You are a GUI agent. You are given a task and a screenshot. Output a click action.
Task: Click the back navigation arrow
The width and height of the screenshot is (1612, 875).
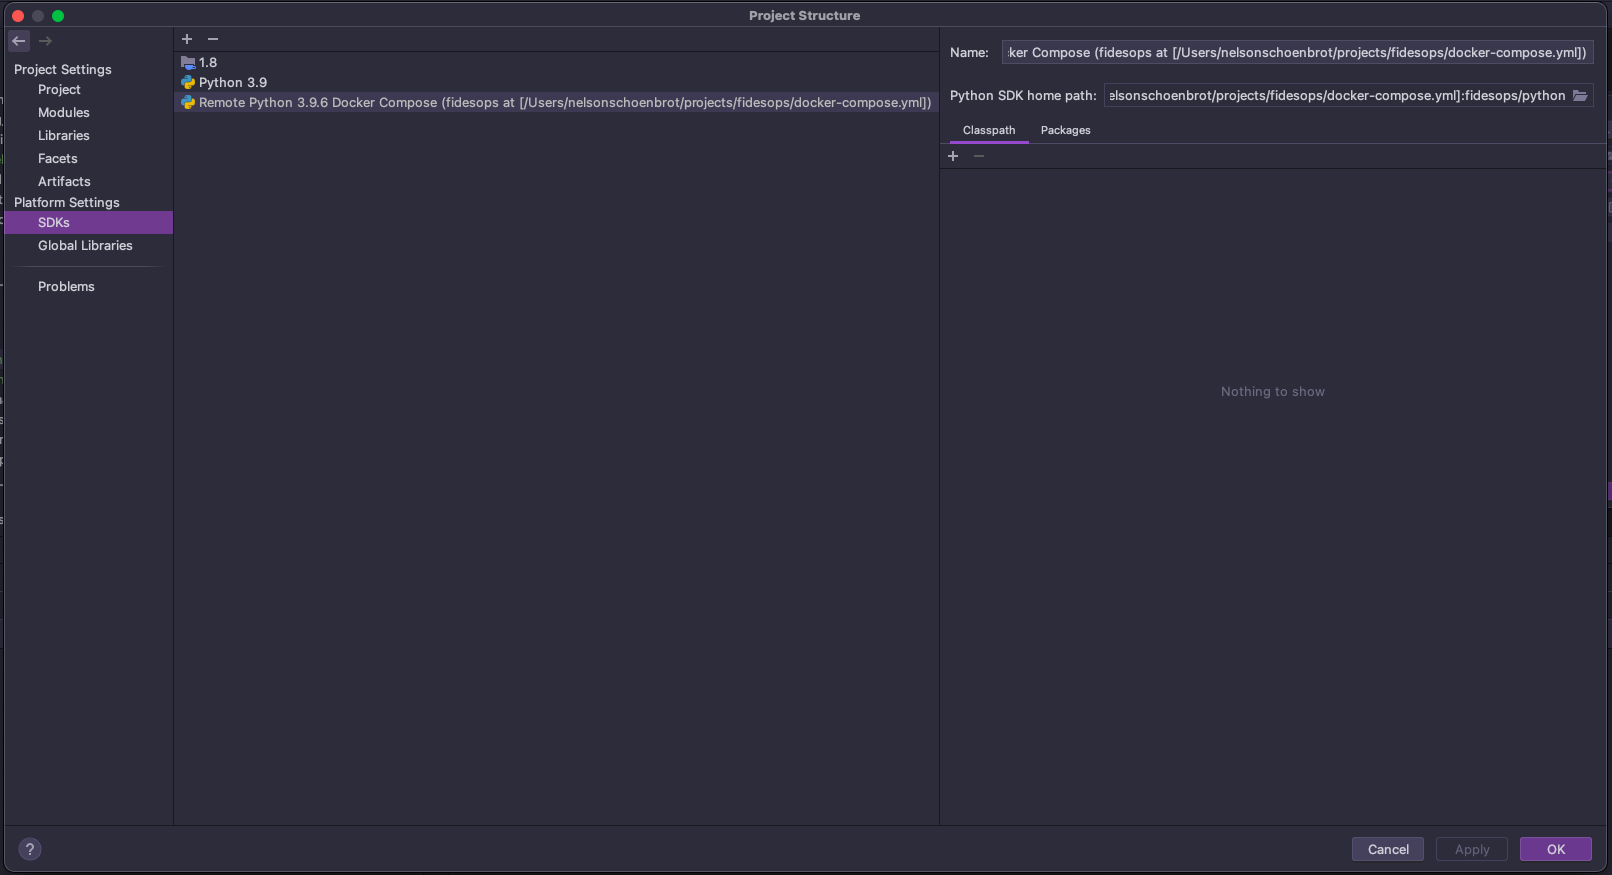click(19, 41)
